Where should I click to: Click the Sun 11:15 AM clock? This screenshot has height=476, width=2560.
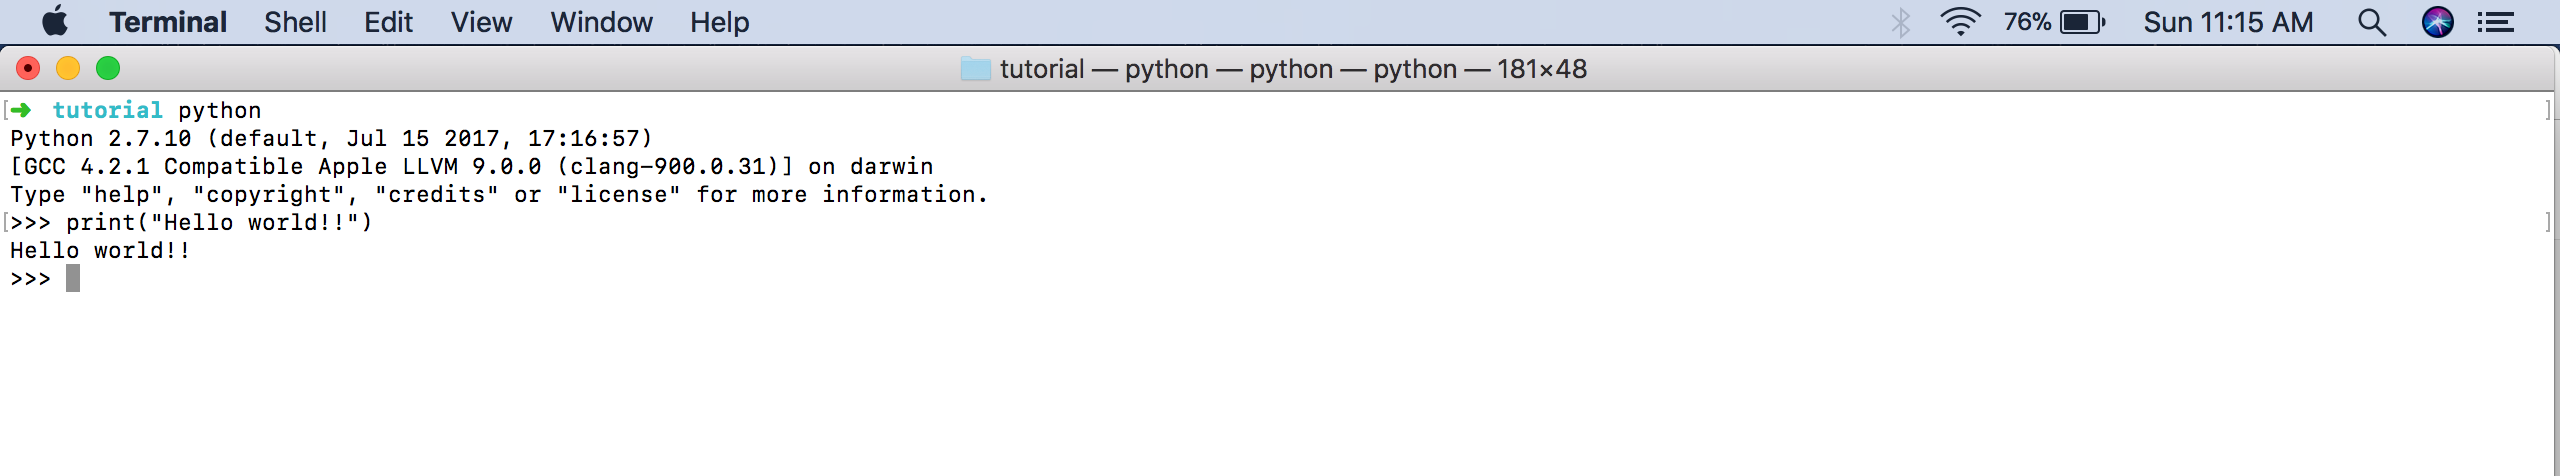click(x=2228, y=22)
